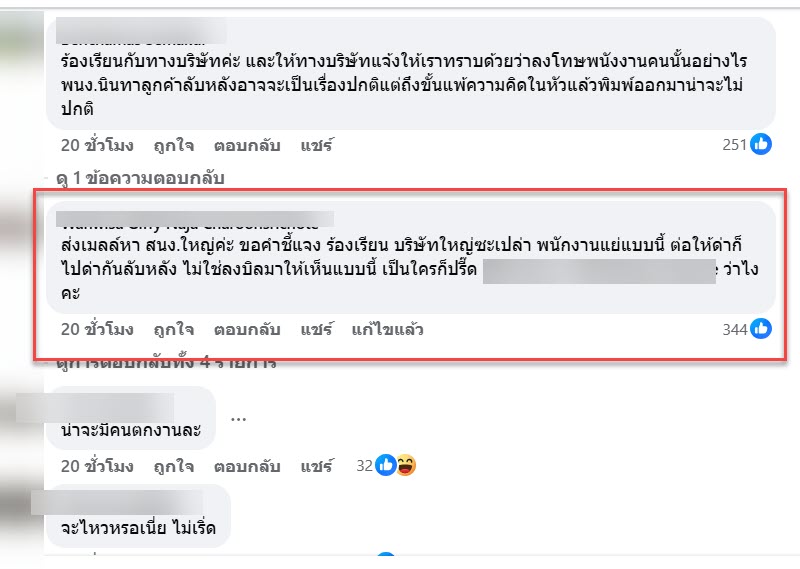The image size is (800, 569).
Task: Click ถูกใจ under the first comment
Action: [173, 145]
